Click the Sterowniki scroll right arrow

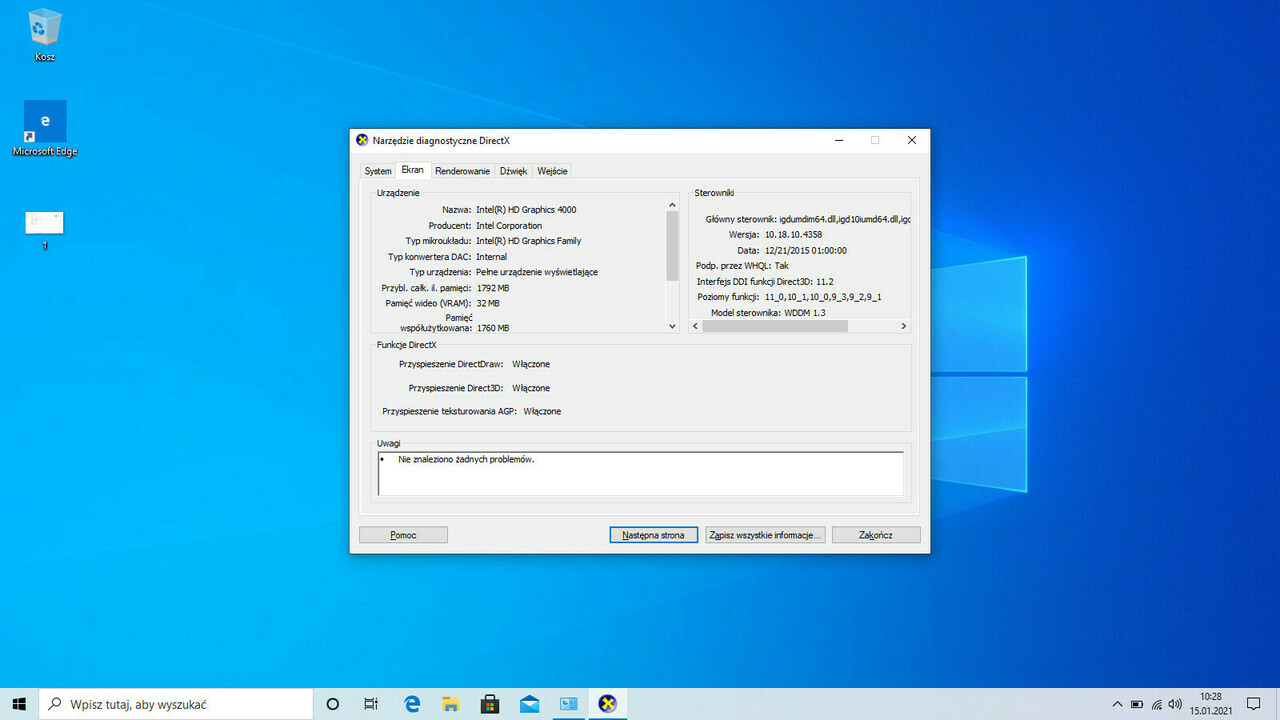coord(903,326)
